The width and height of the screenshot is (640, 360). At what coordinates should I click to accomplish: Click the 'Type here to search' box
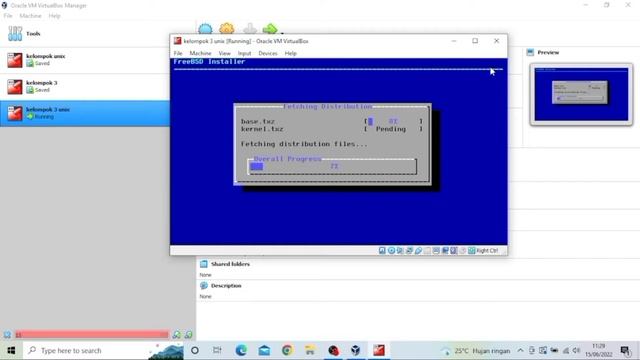pyautogui.click(x=103, y=351)
